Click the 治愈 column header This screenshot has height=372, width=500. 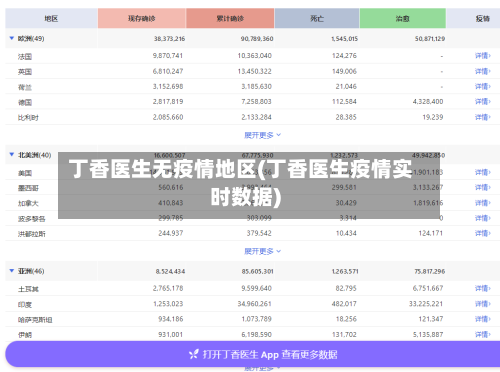click(403, 18)
